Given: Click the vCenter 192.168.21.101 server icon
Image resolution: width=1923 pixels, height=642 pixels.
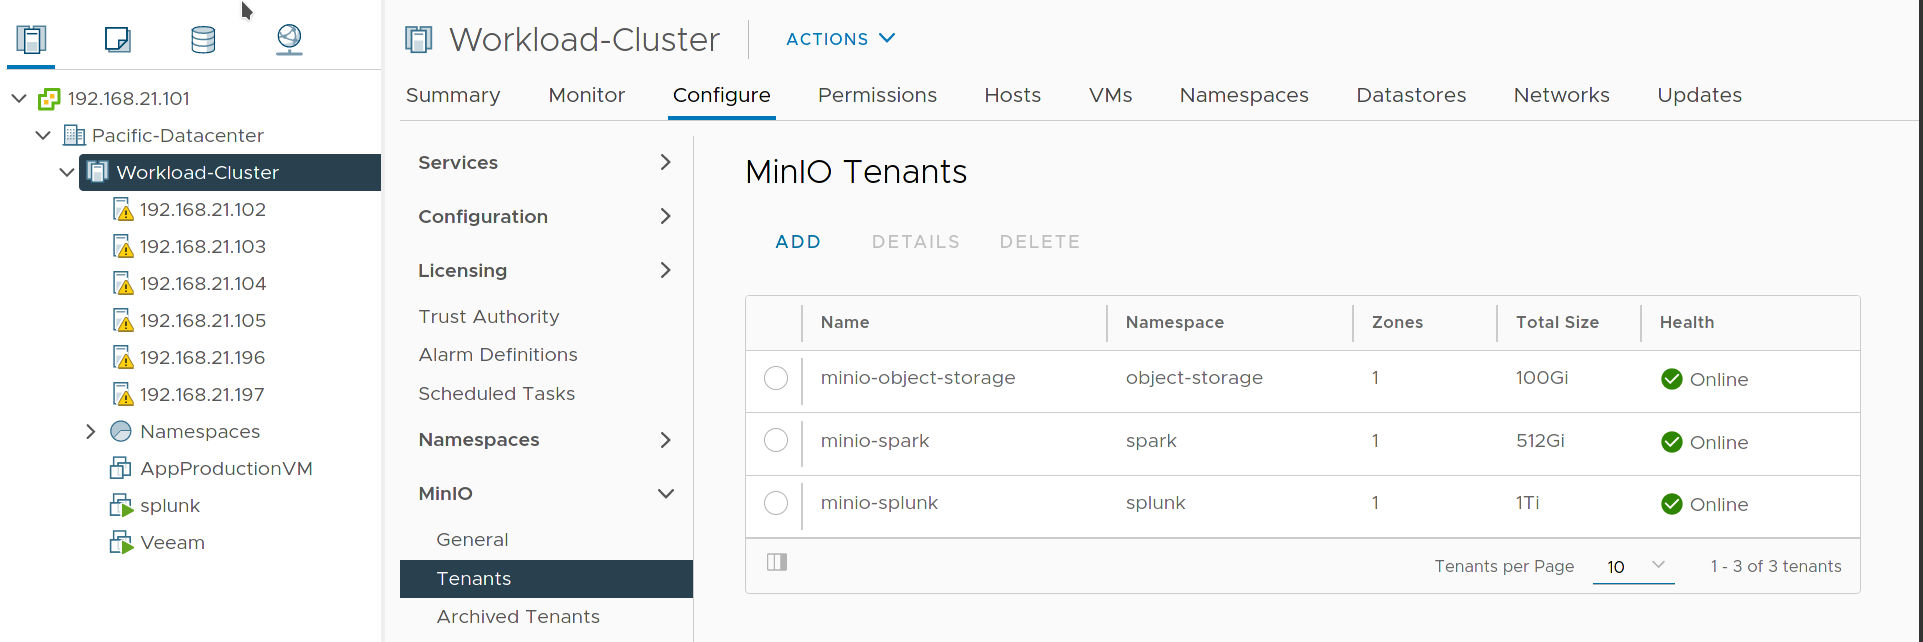Looking at the screenshot, I should (x=49, y=99).
